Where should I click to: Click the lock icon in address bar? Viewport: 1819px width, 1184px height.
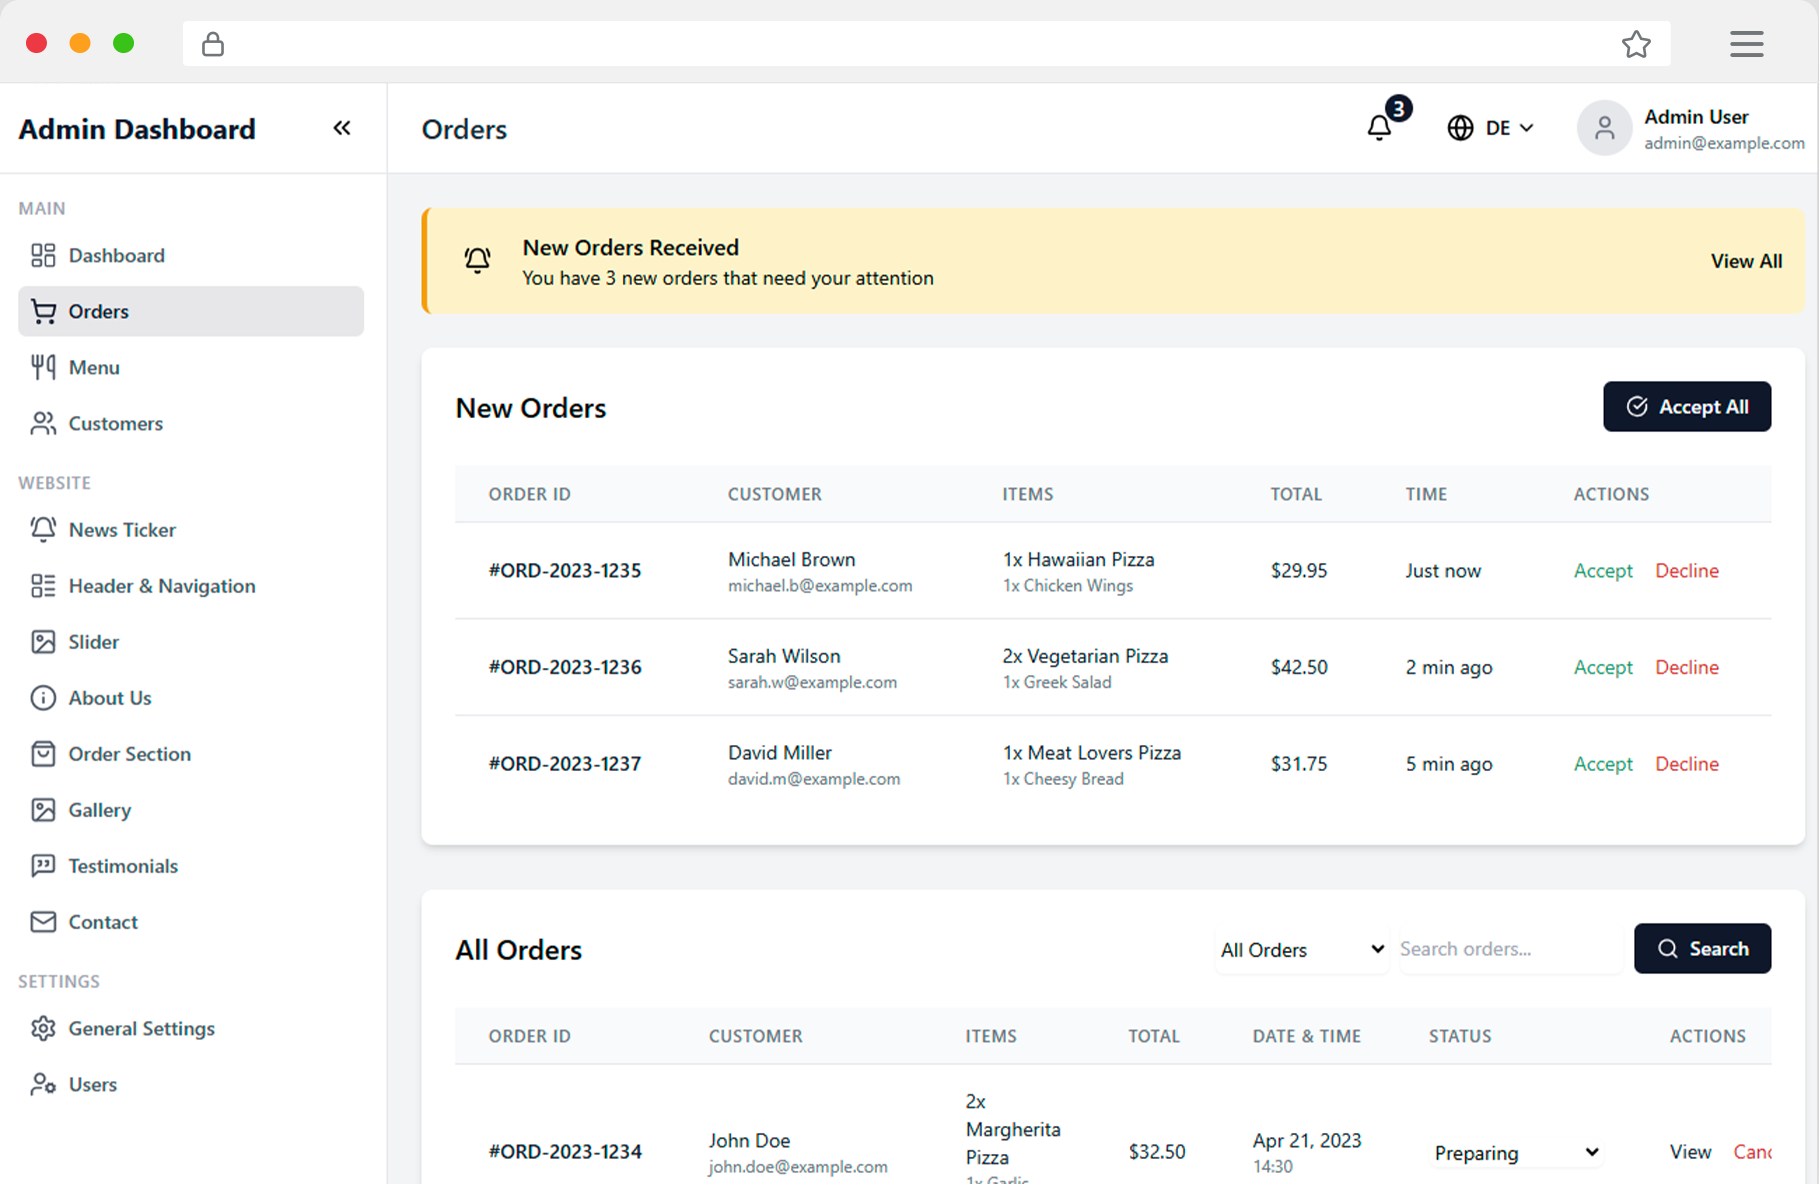click(x=213, y=44)
